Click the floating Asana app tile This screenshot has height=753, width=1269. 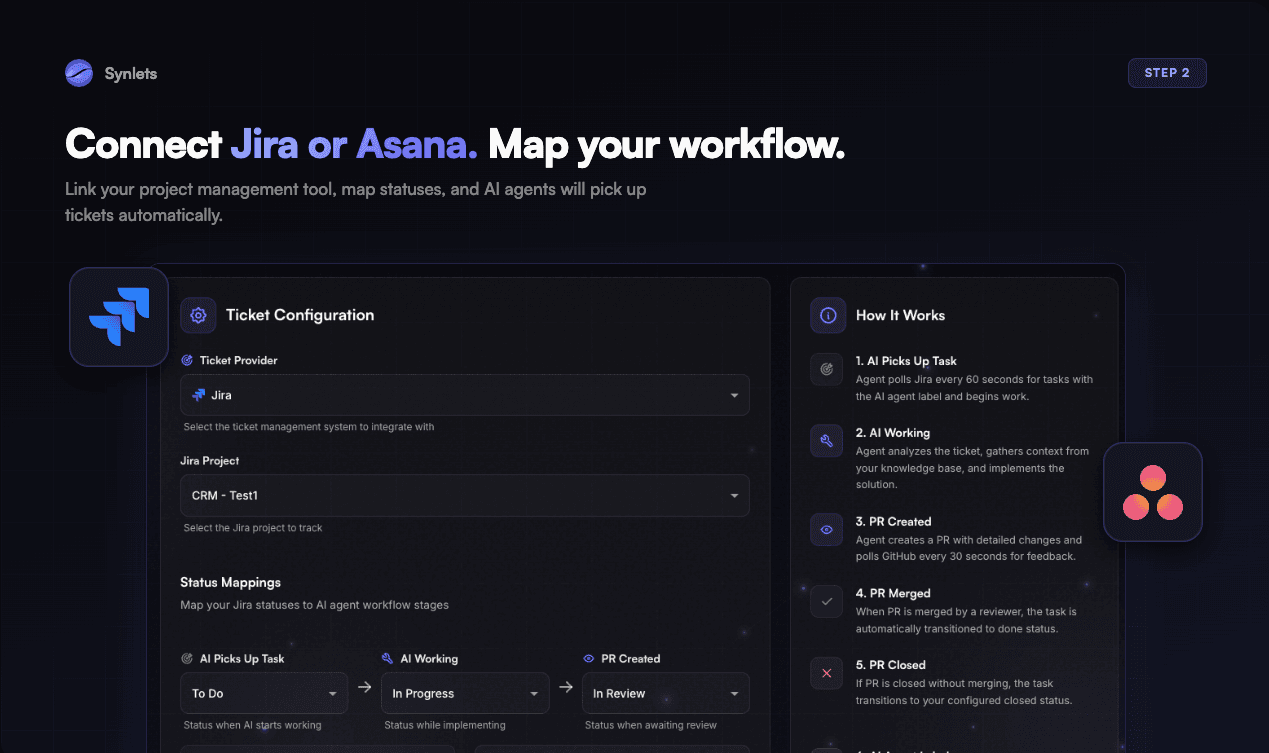click(x=1152, y=491)
